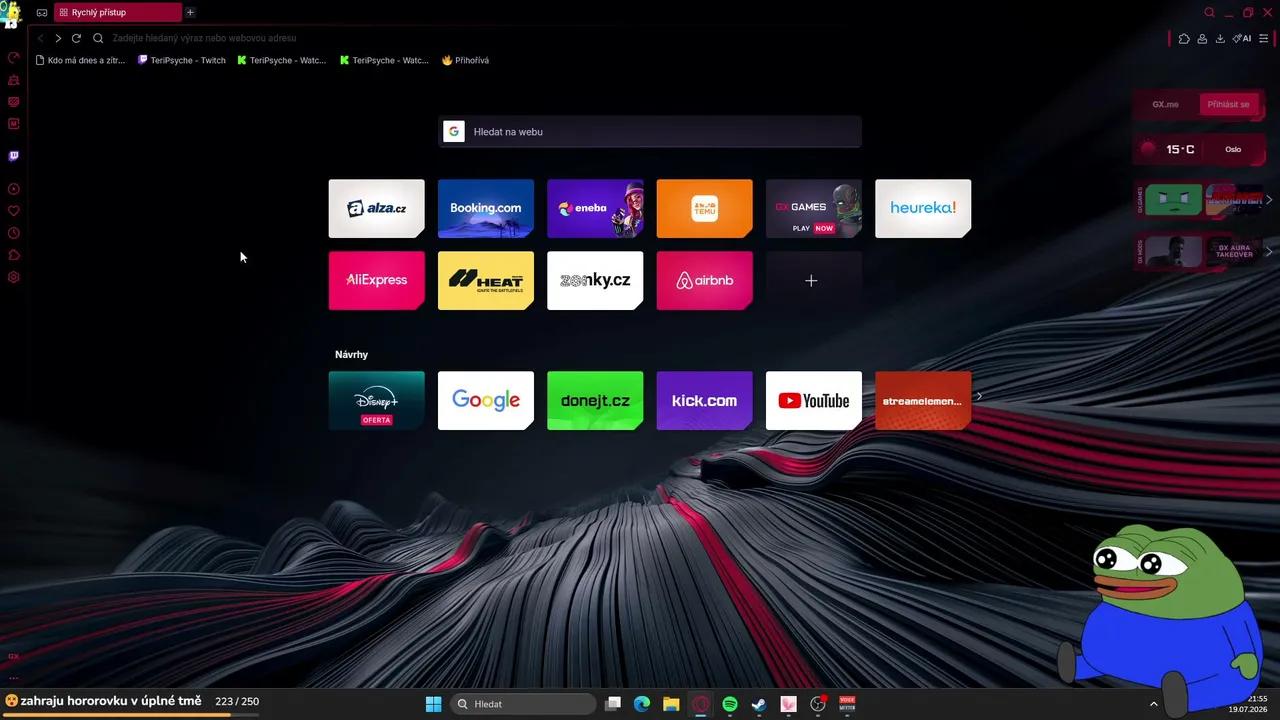Viewport: 1280px width, 720px height.
Task: Open the Disney+ suggestion tile
Action: tap(376, 400)
